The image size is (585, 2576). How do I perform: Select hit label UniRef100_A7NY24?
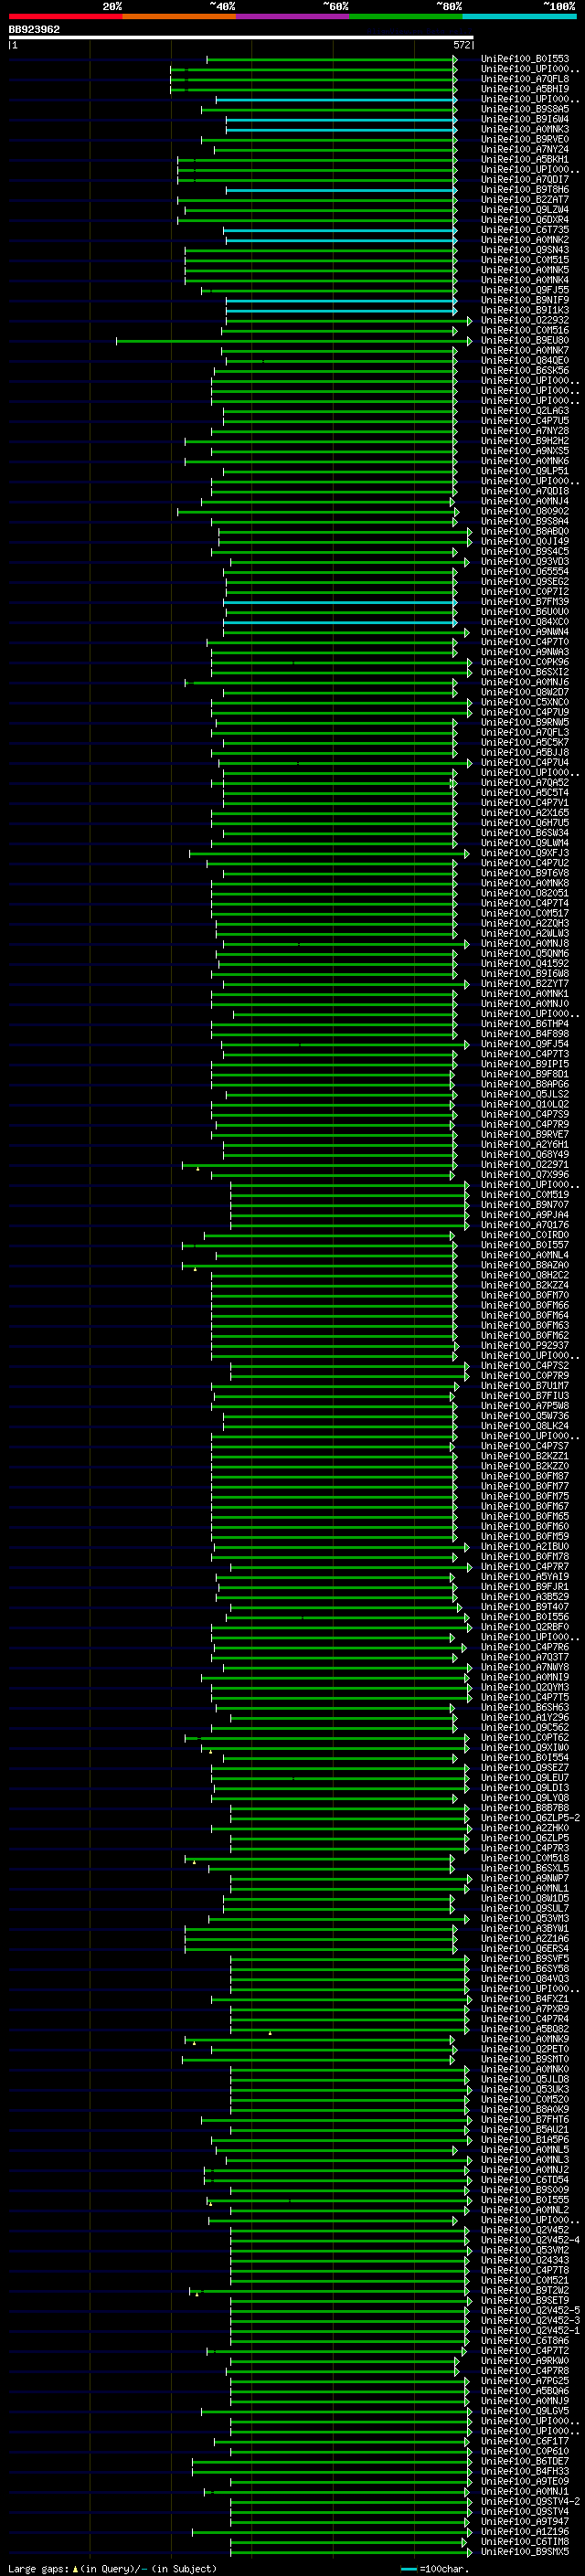coord(525,150)
